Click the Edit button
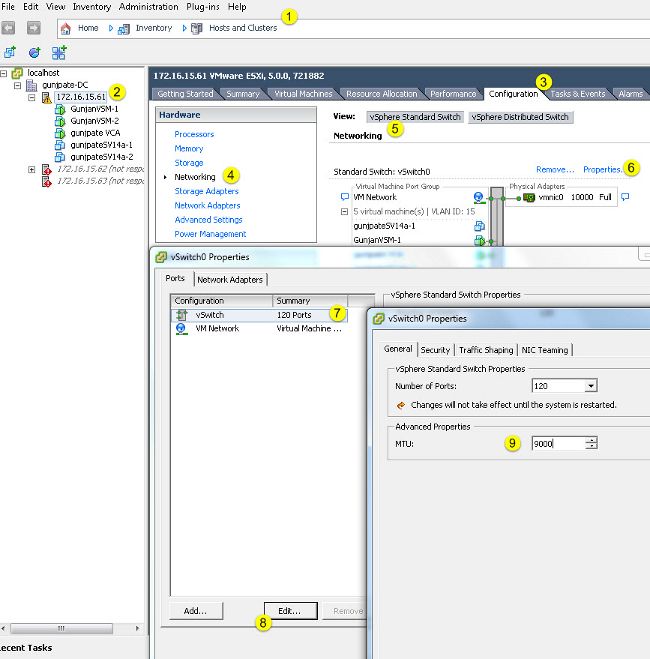Screen dimensions: 650x659 coord(291,611)
